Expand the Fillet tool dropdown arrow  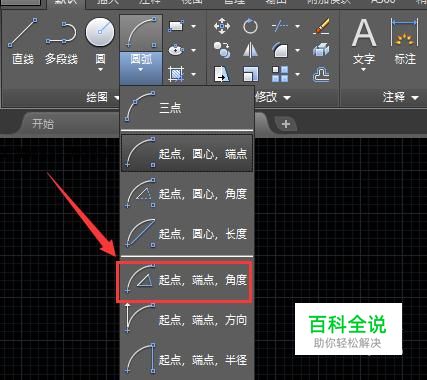tap(297, 51)
